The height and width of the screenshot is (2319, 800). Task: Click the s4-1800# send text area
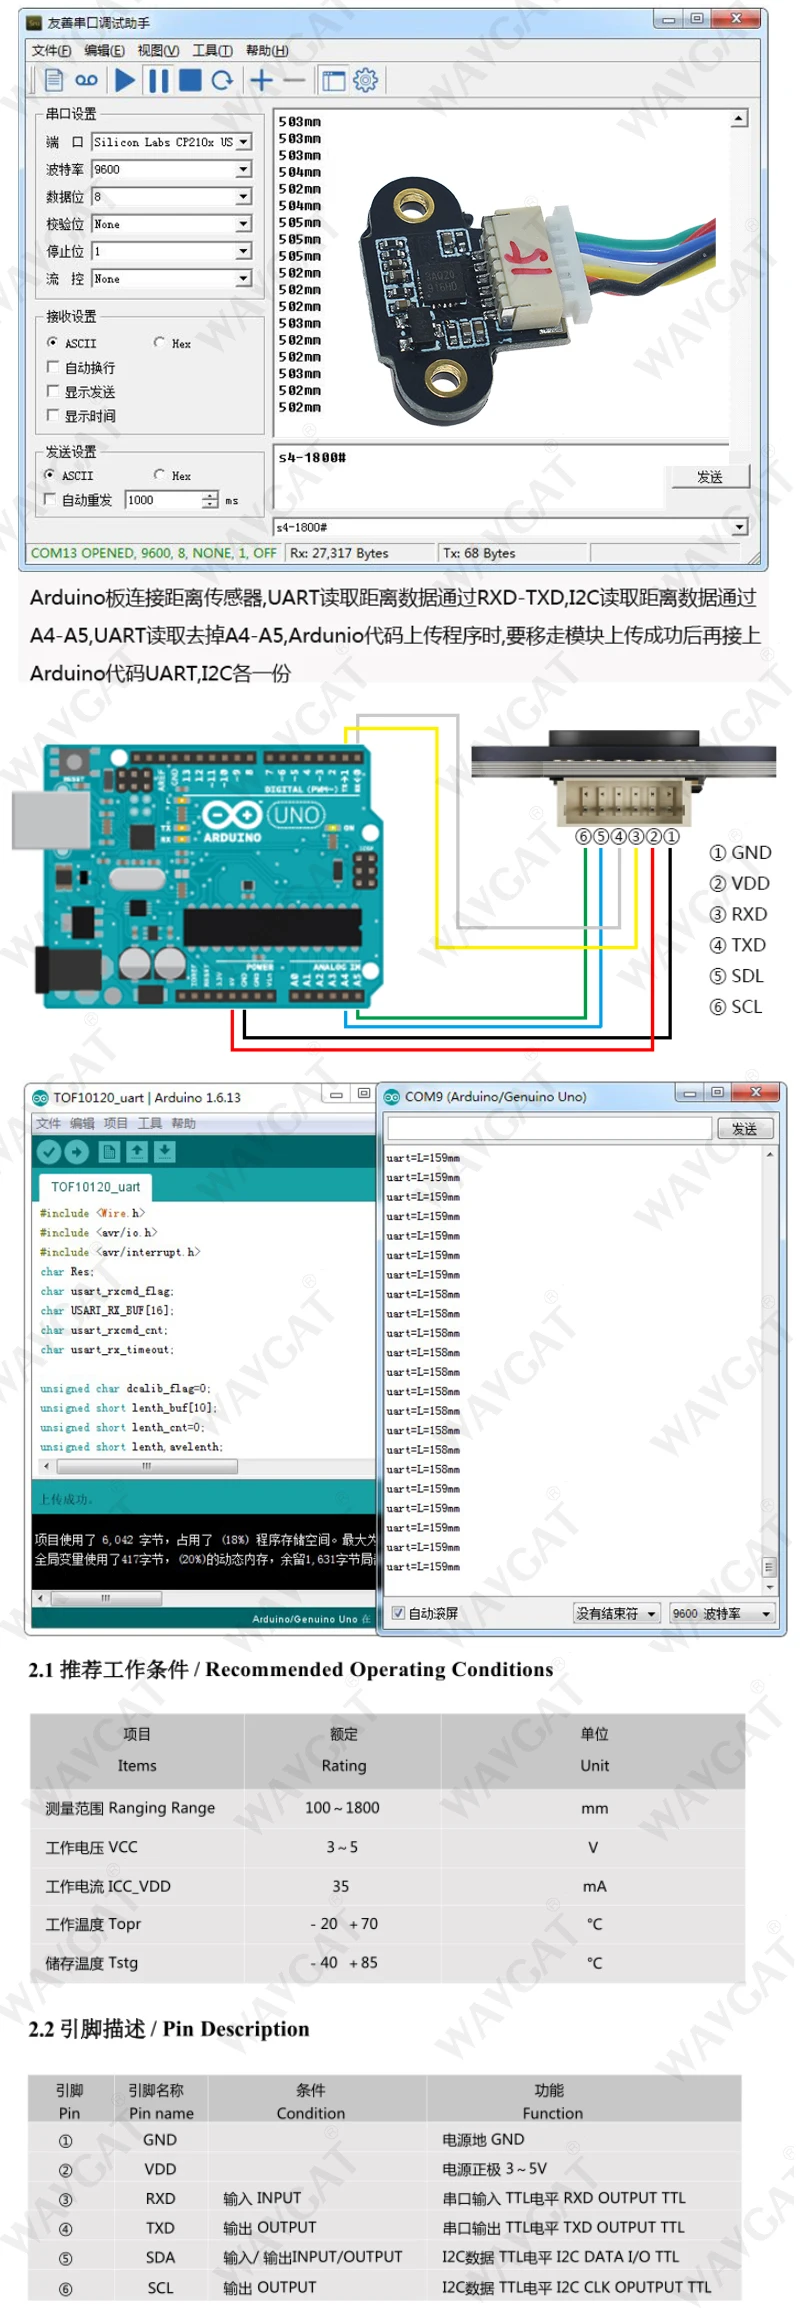coord(470,478)
